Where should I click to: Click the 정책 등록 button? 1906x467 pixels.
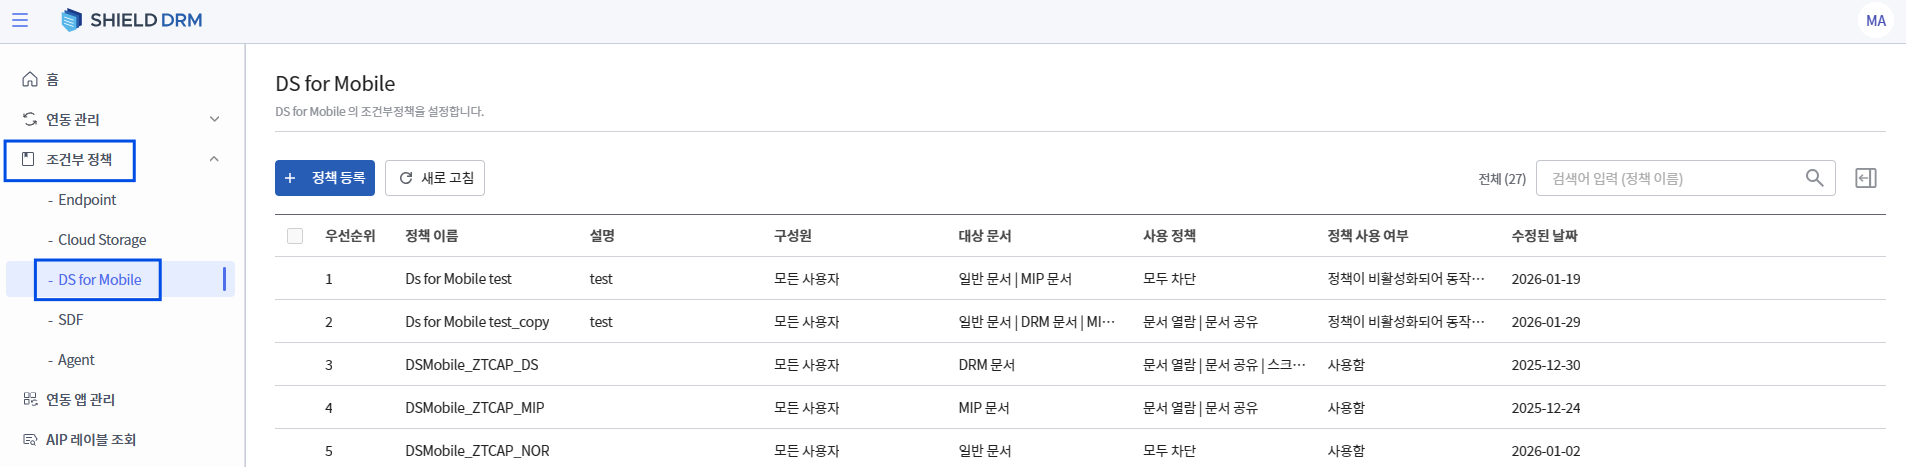pos(325,178)
